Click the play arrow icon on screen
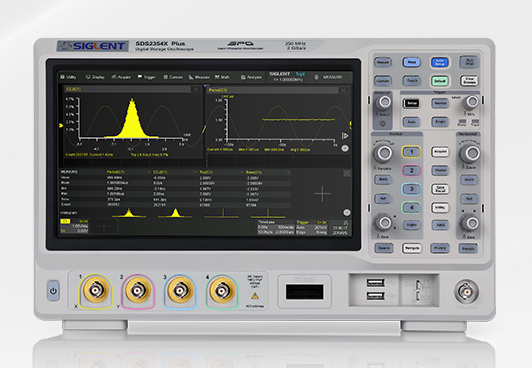The height and width of the screenshot is (368, 532). [x=345, y=136]
